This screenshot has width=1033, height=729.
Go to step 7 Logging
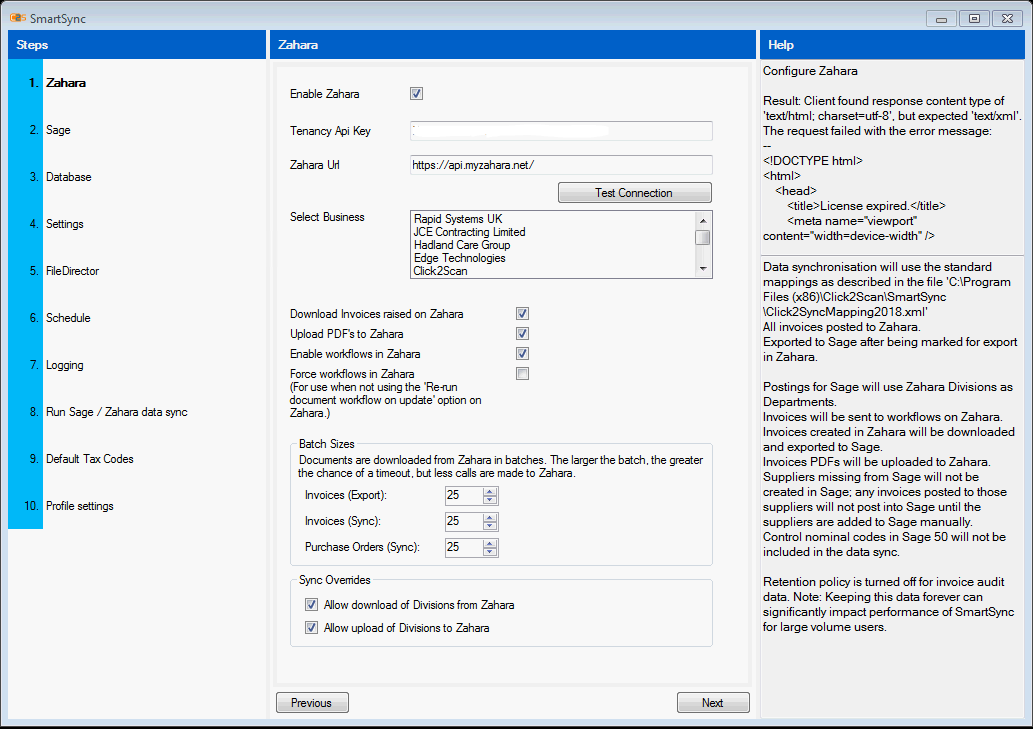click(65, 365)
